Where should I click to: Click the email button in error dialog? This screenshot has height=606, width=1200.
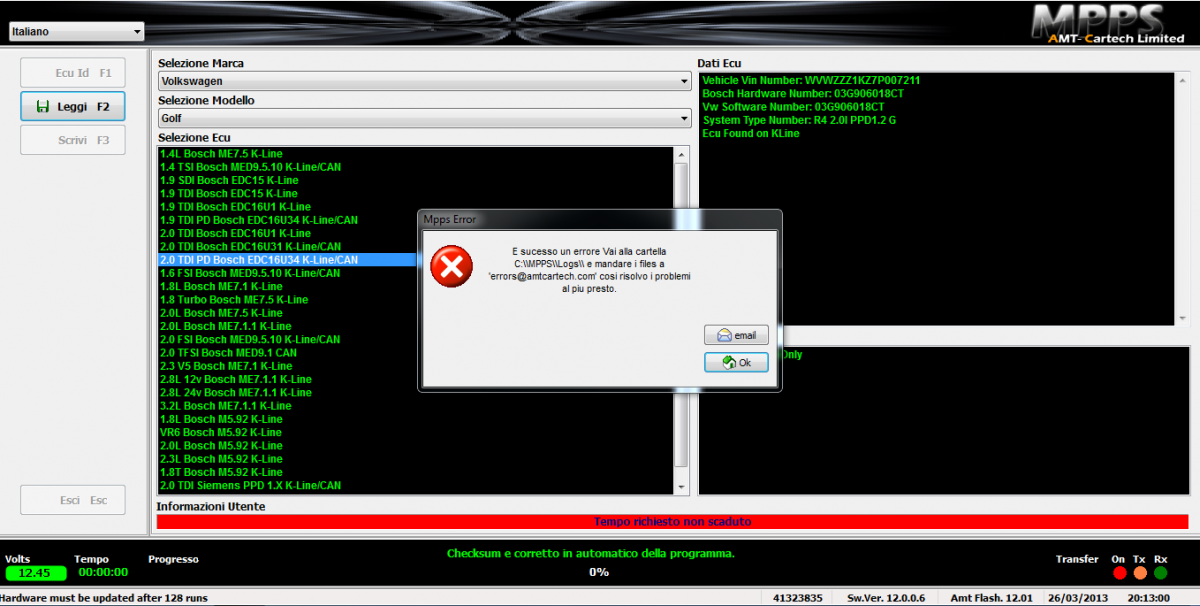coord(736,335)
